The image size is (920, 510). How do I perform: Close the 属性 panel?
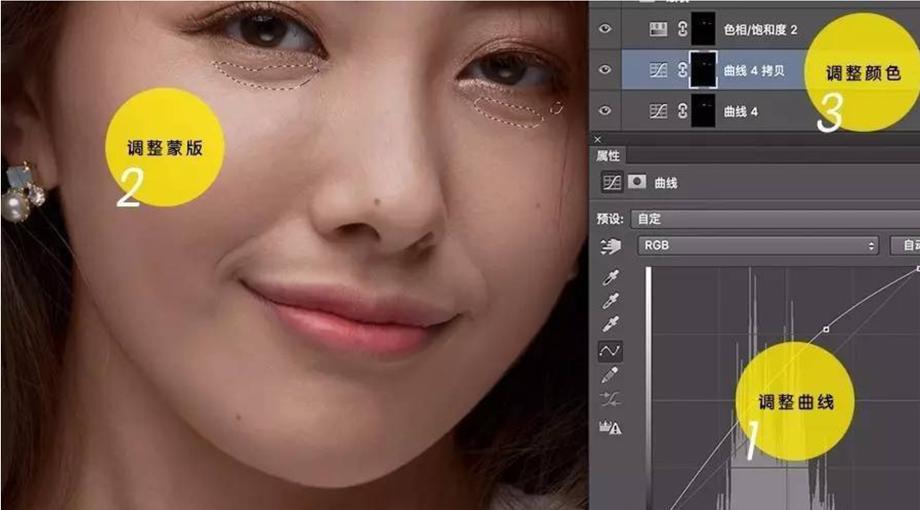tap(597, 139)
